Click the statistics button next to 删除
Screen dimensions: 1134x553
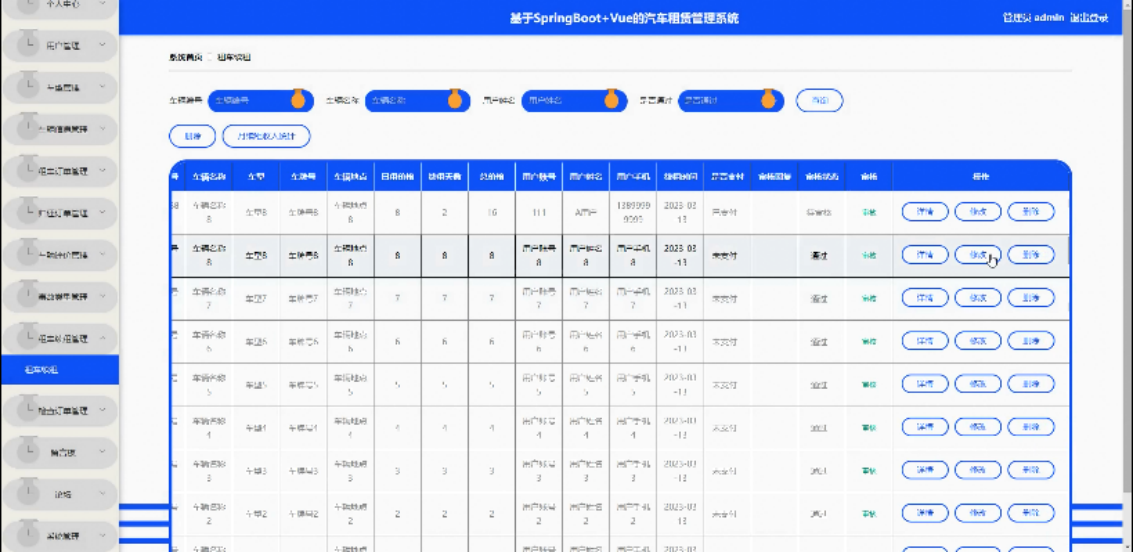(x=267, y=136)
